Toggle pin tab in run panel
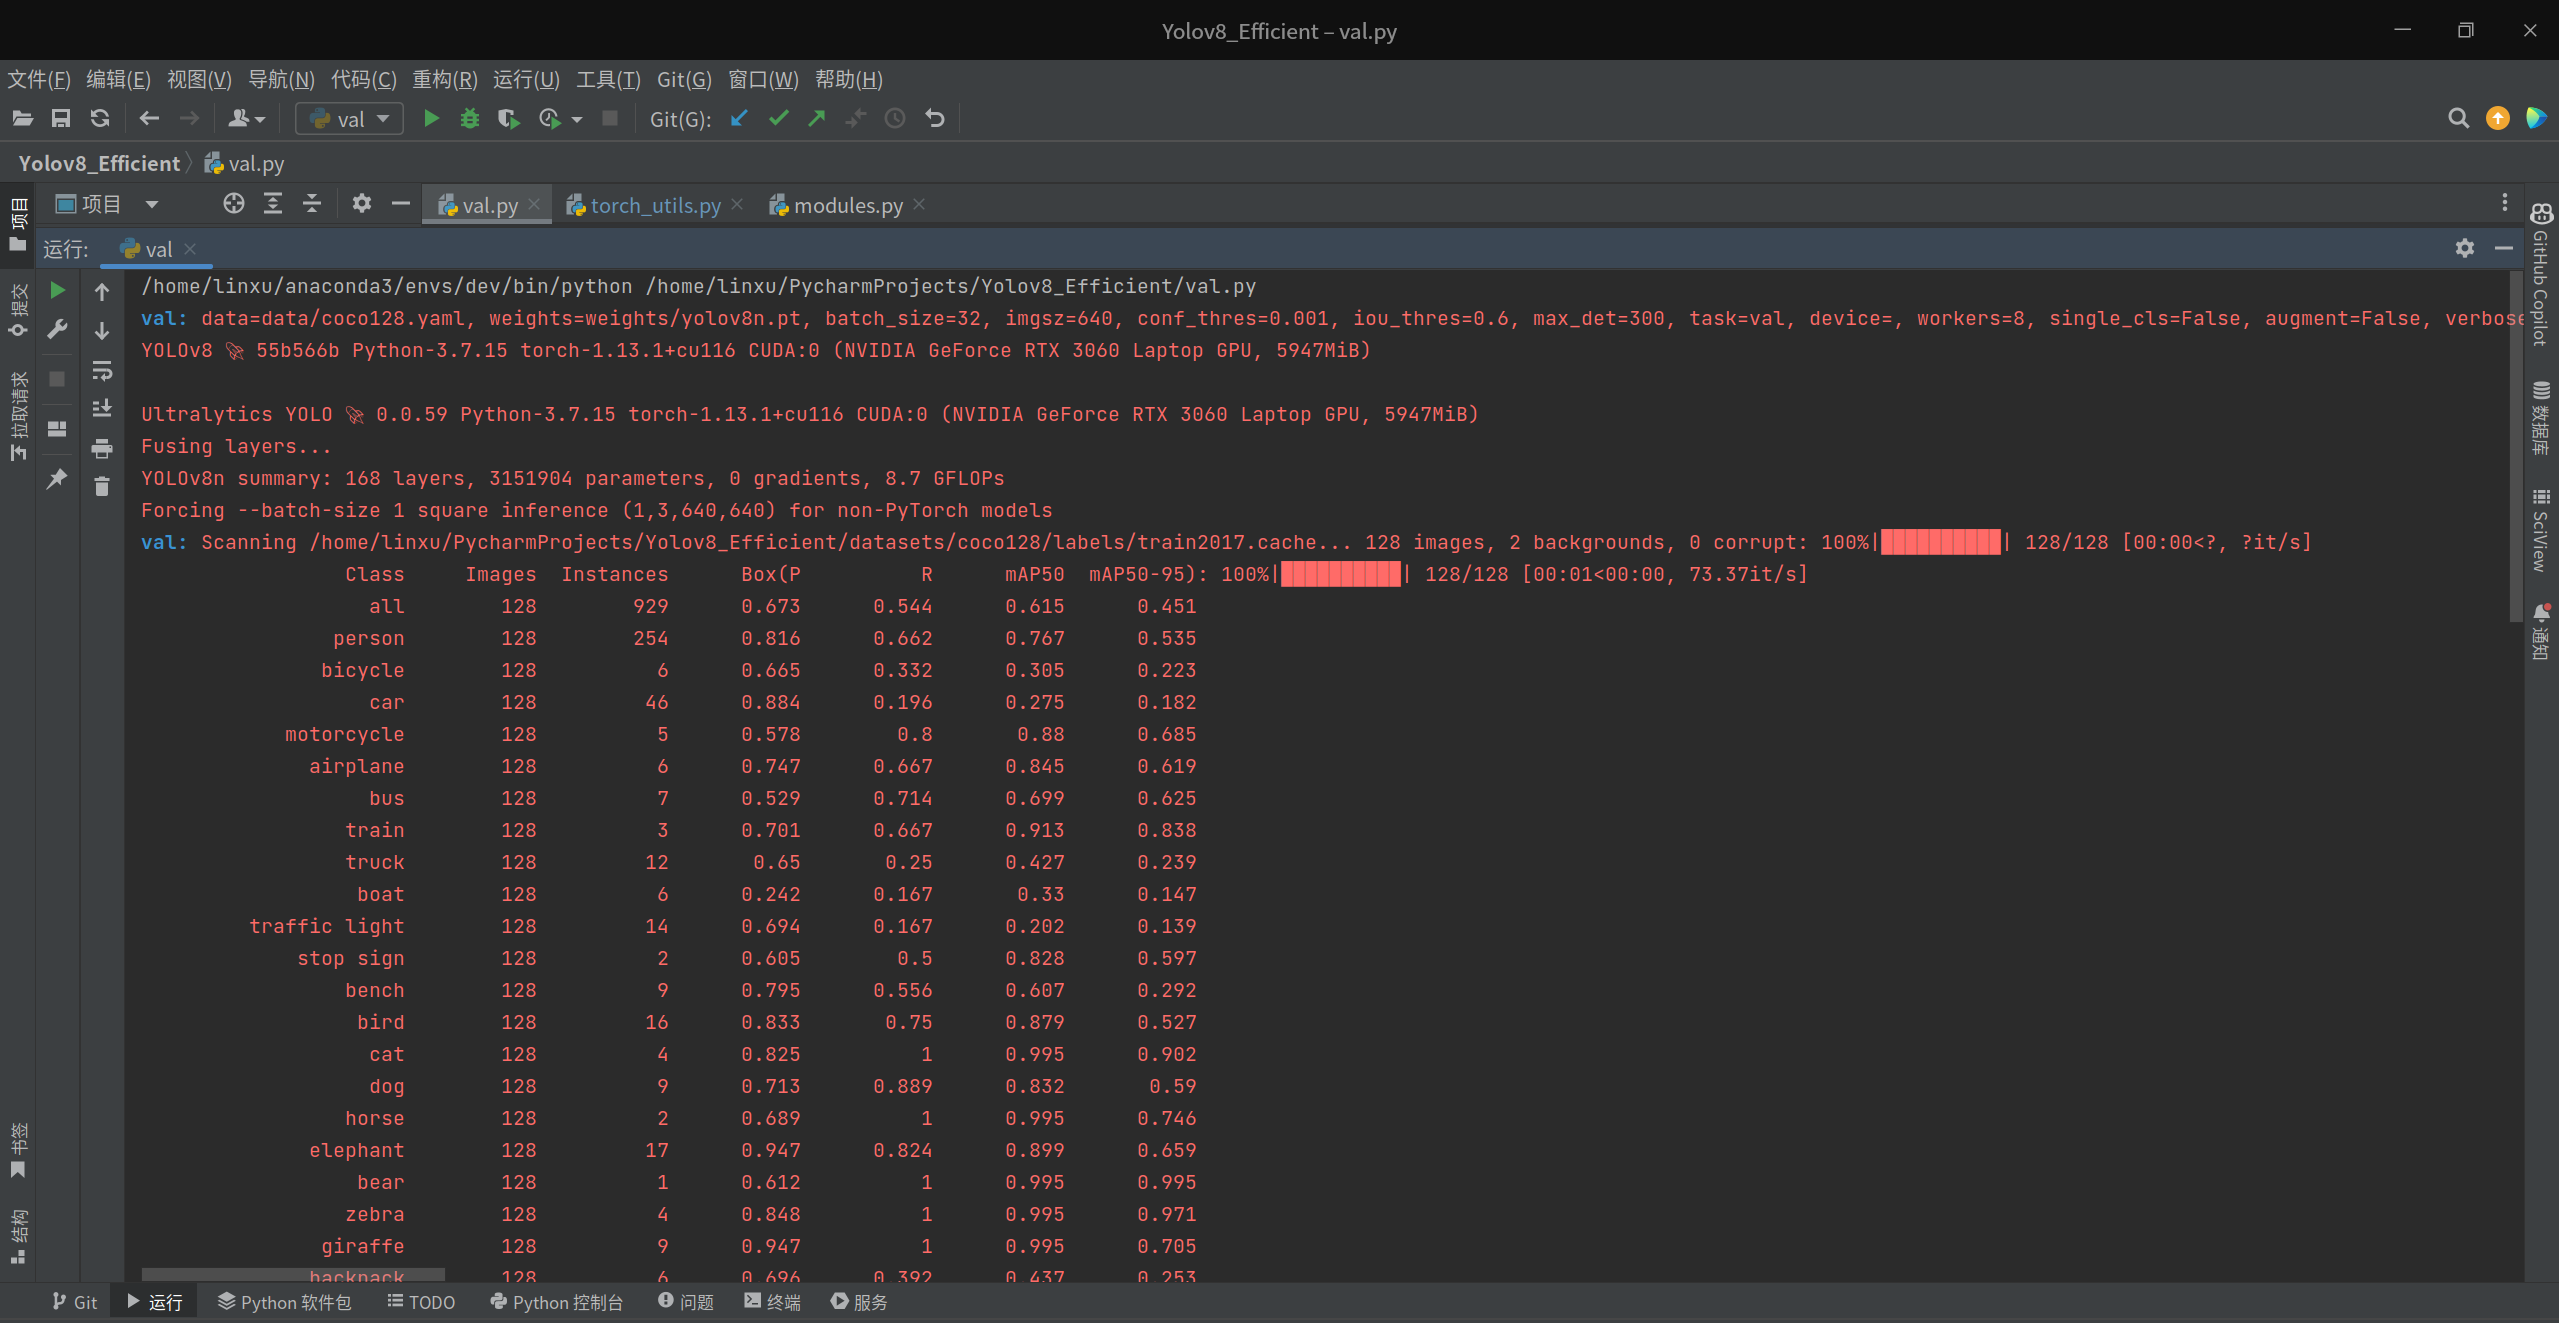2559x1323 pixels. click(57, 479)
